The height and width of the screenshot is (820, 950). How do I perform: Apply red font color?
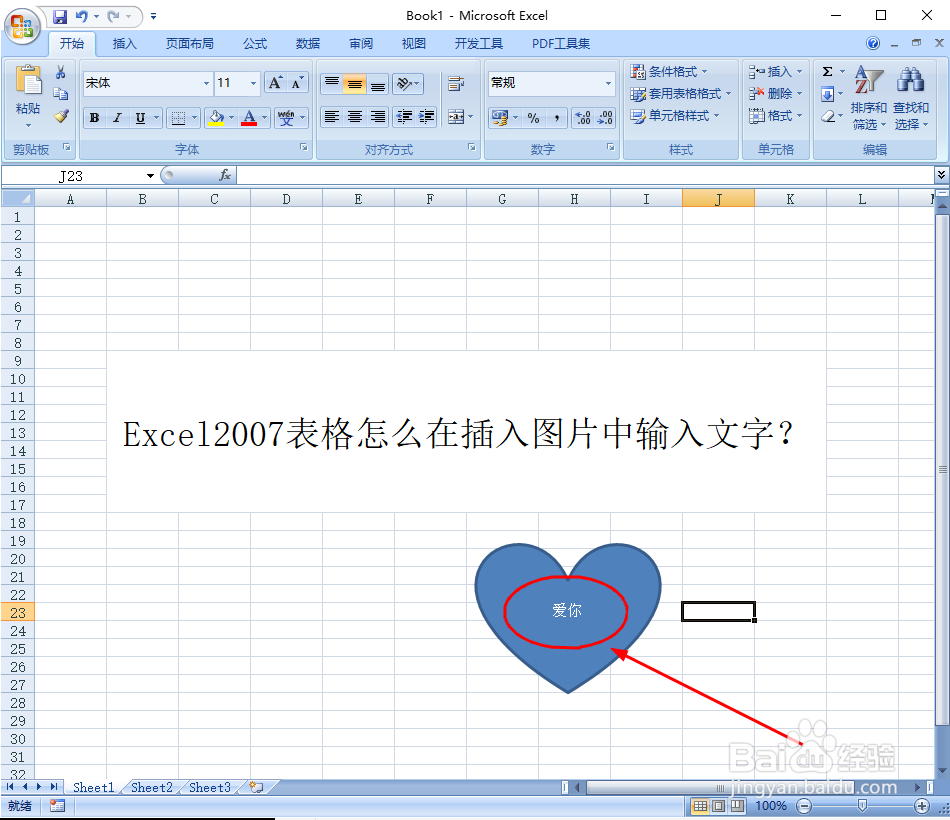[x=249, y=118]
